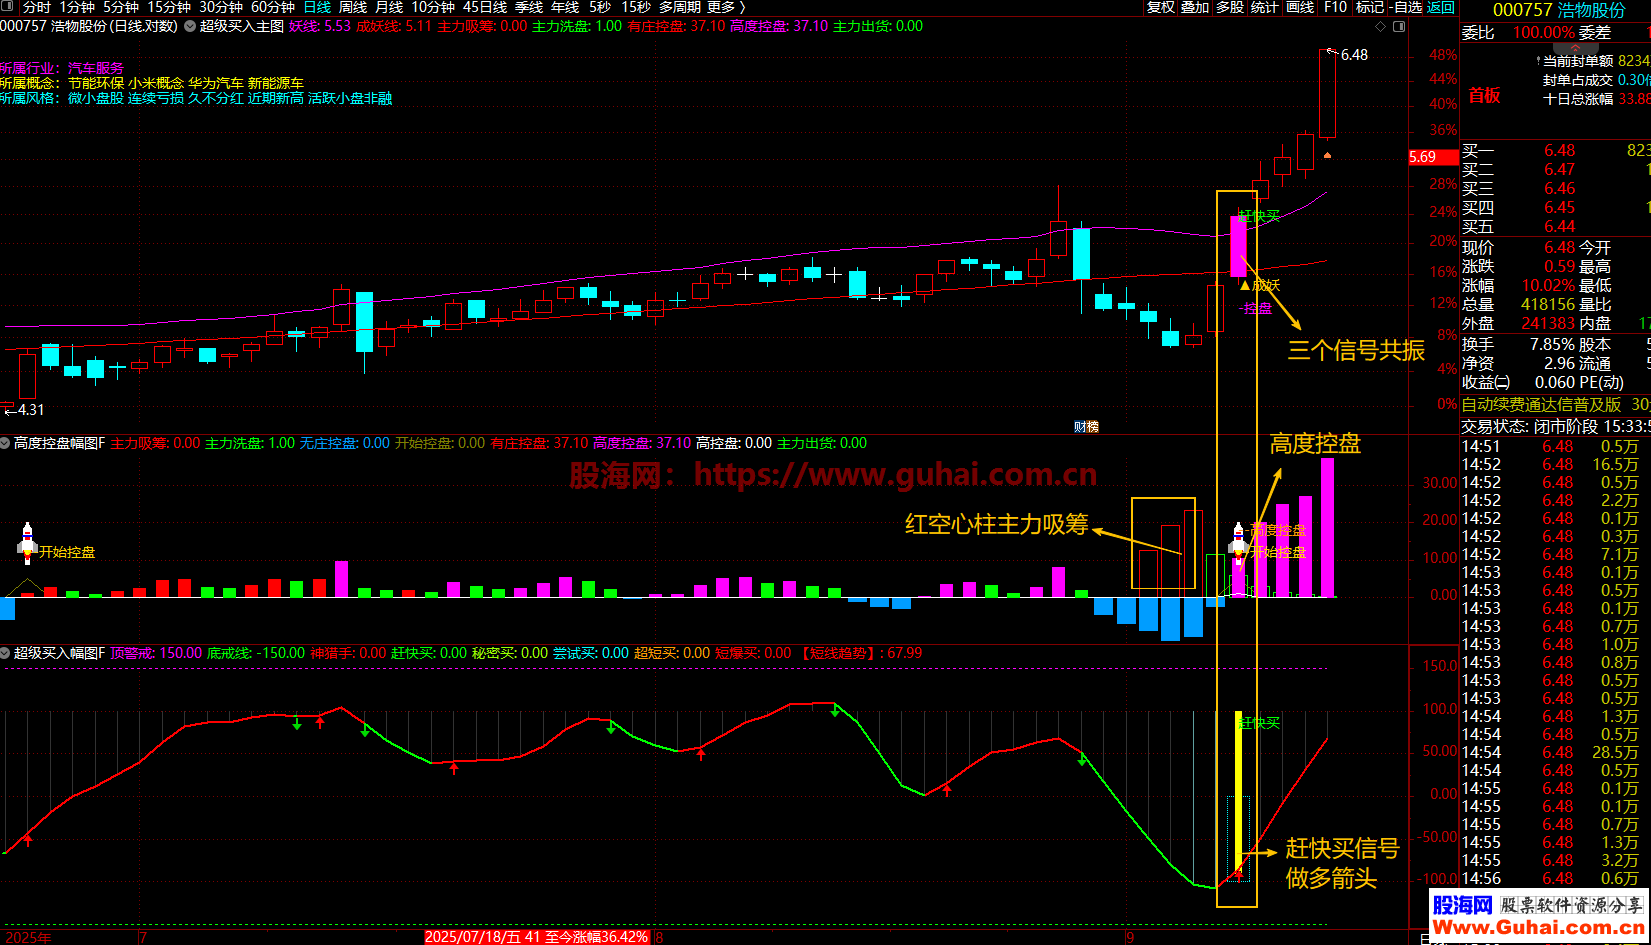
Task: Select the 日线 daily period tab
Action: [317, 7]
